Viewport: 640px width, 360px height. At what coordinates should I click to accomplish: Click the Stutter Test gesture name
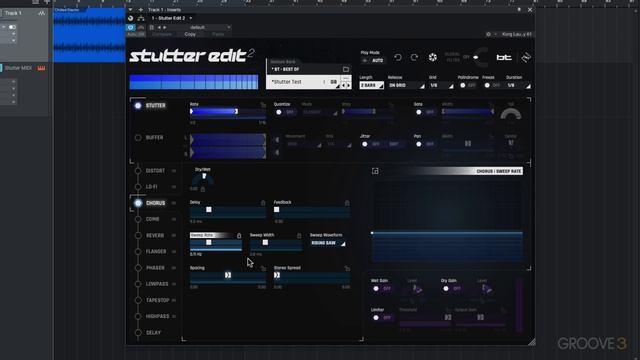287,82
